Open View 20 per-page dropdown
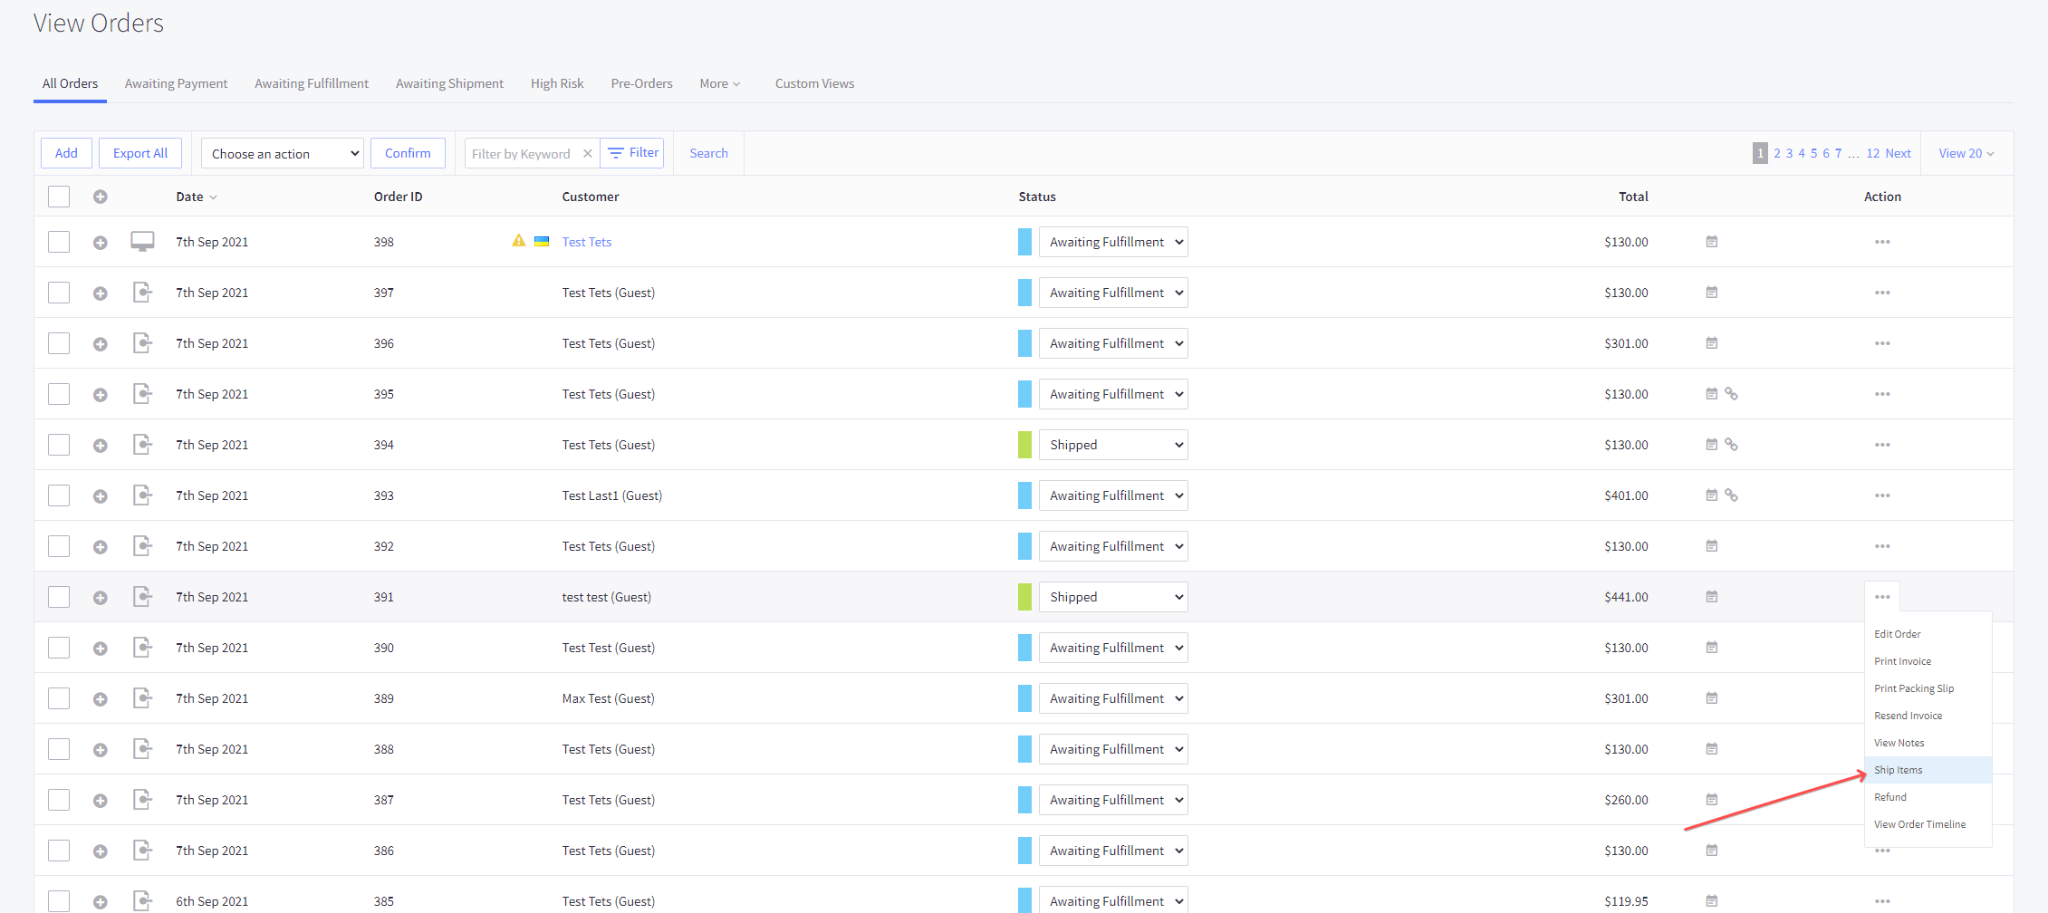2048x913 pixels. (x=1966, y=153)
